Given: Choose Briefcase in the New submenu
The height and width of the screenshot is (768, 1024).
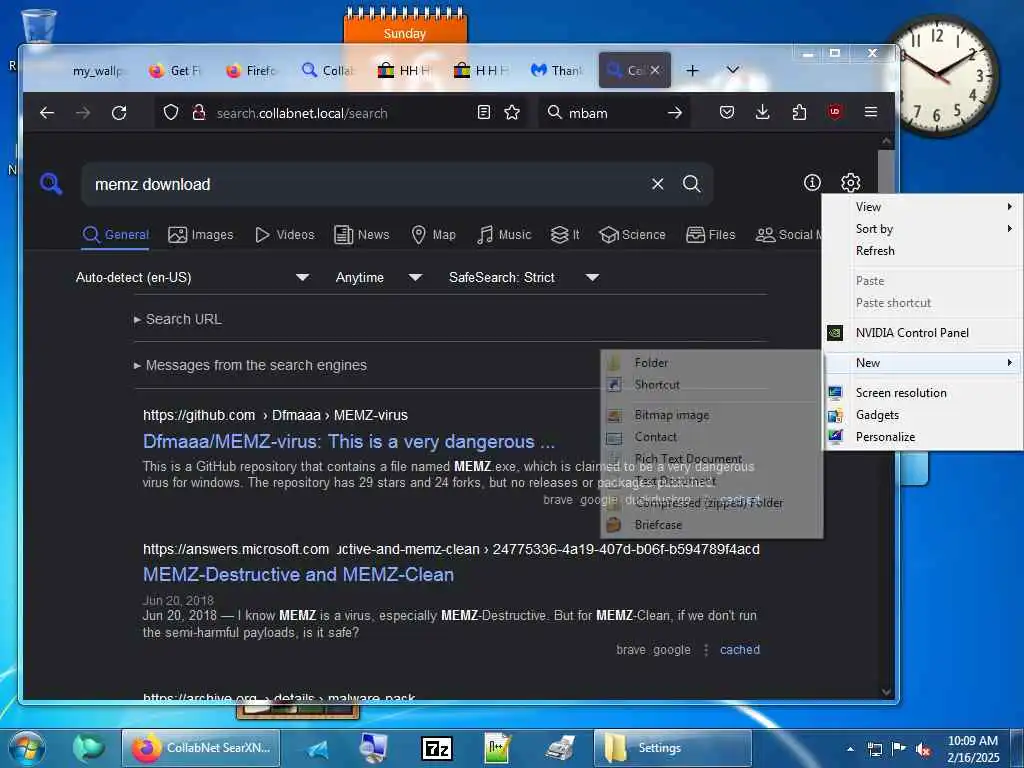Looking at the screenshot, I should click(x=711, y=525).
